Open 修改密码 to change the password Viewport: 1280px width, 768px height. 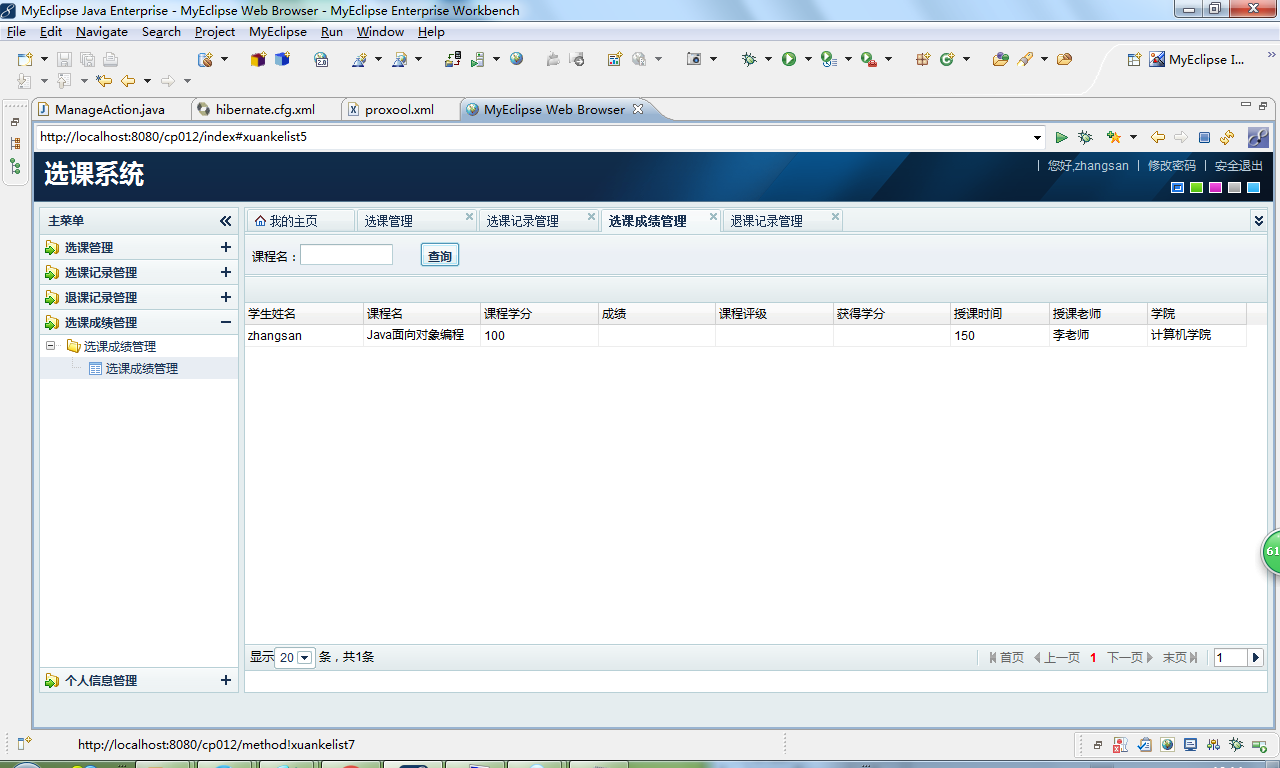pyautogui.click(x=1171, y=166)
